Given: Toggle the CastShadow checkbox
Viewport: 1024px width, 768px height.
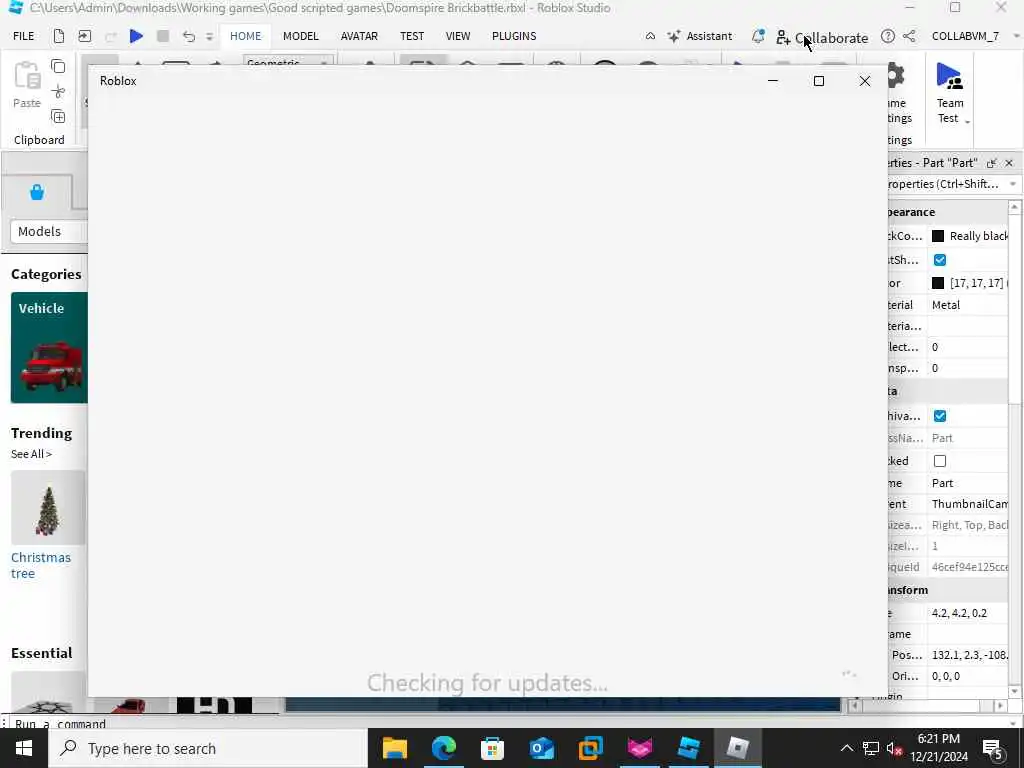Looking at the screenshot, I should [x=940, y=260].
